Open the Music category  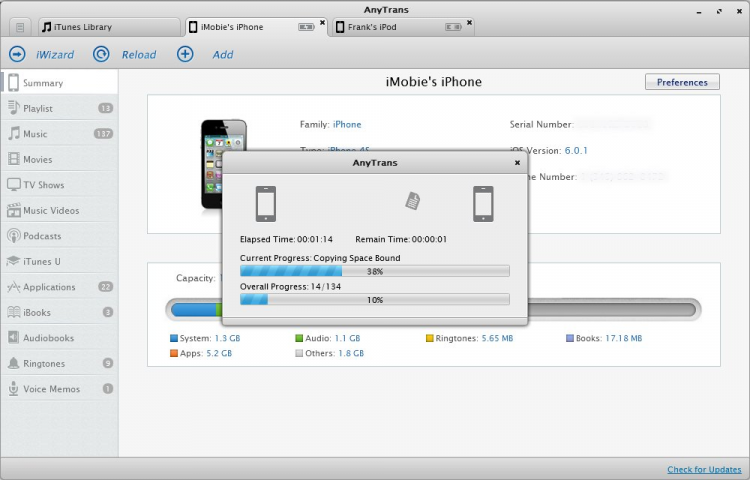click(59, 134)
